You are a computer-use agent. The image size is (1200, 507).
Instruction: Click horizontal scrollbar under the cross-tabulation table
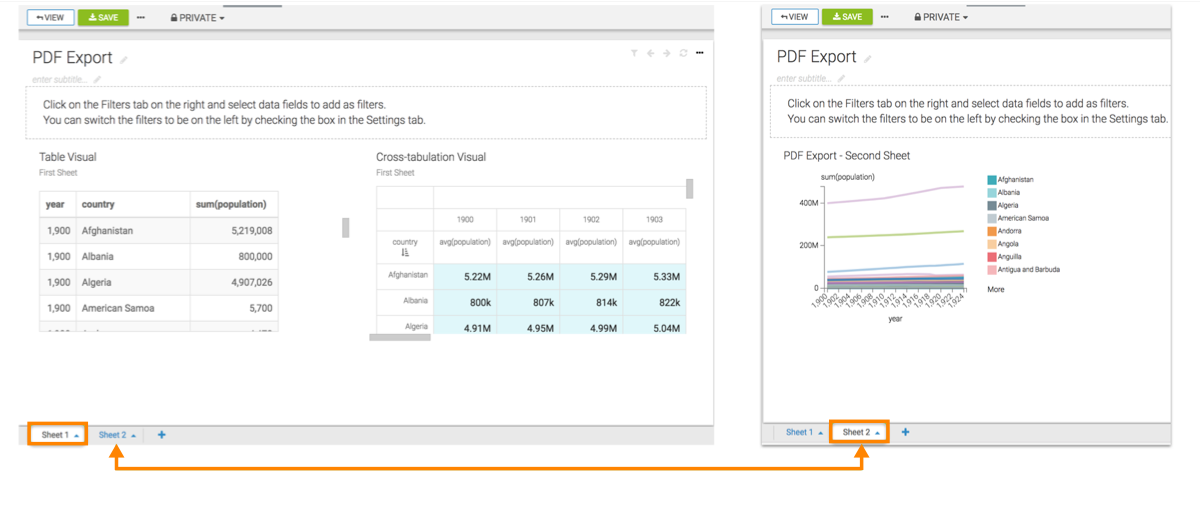tap(400, 338)
